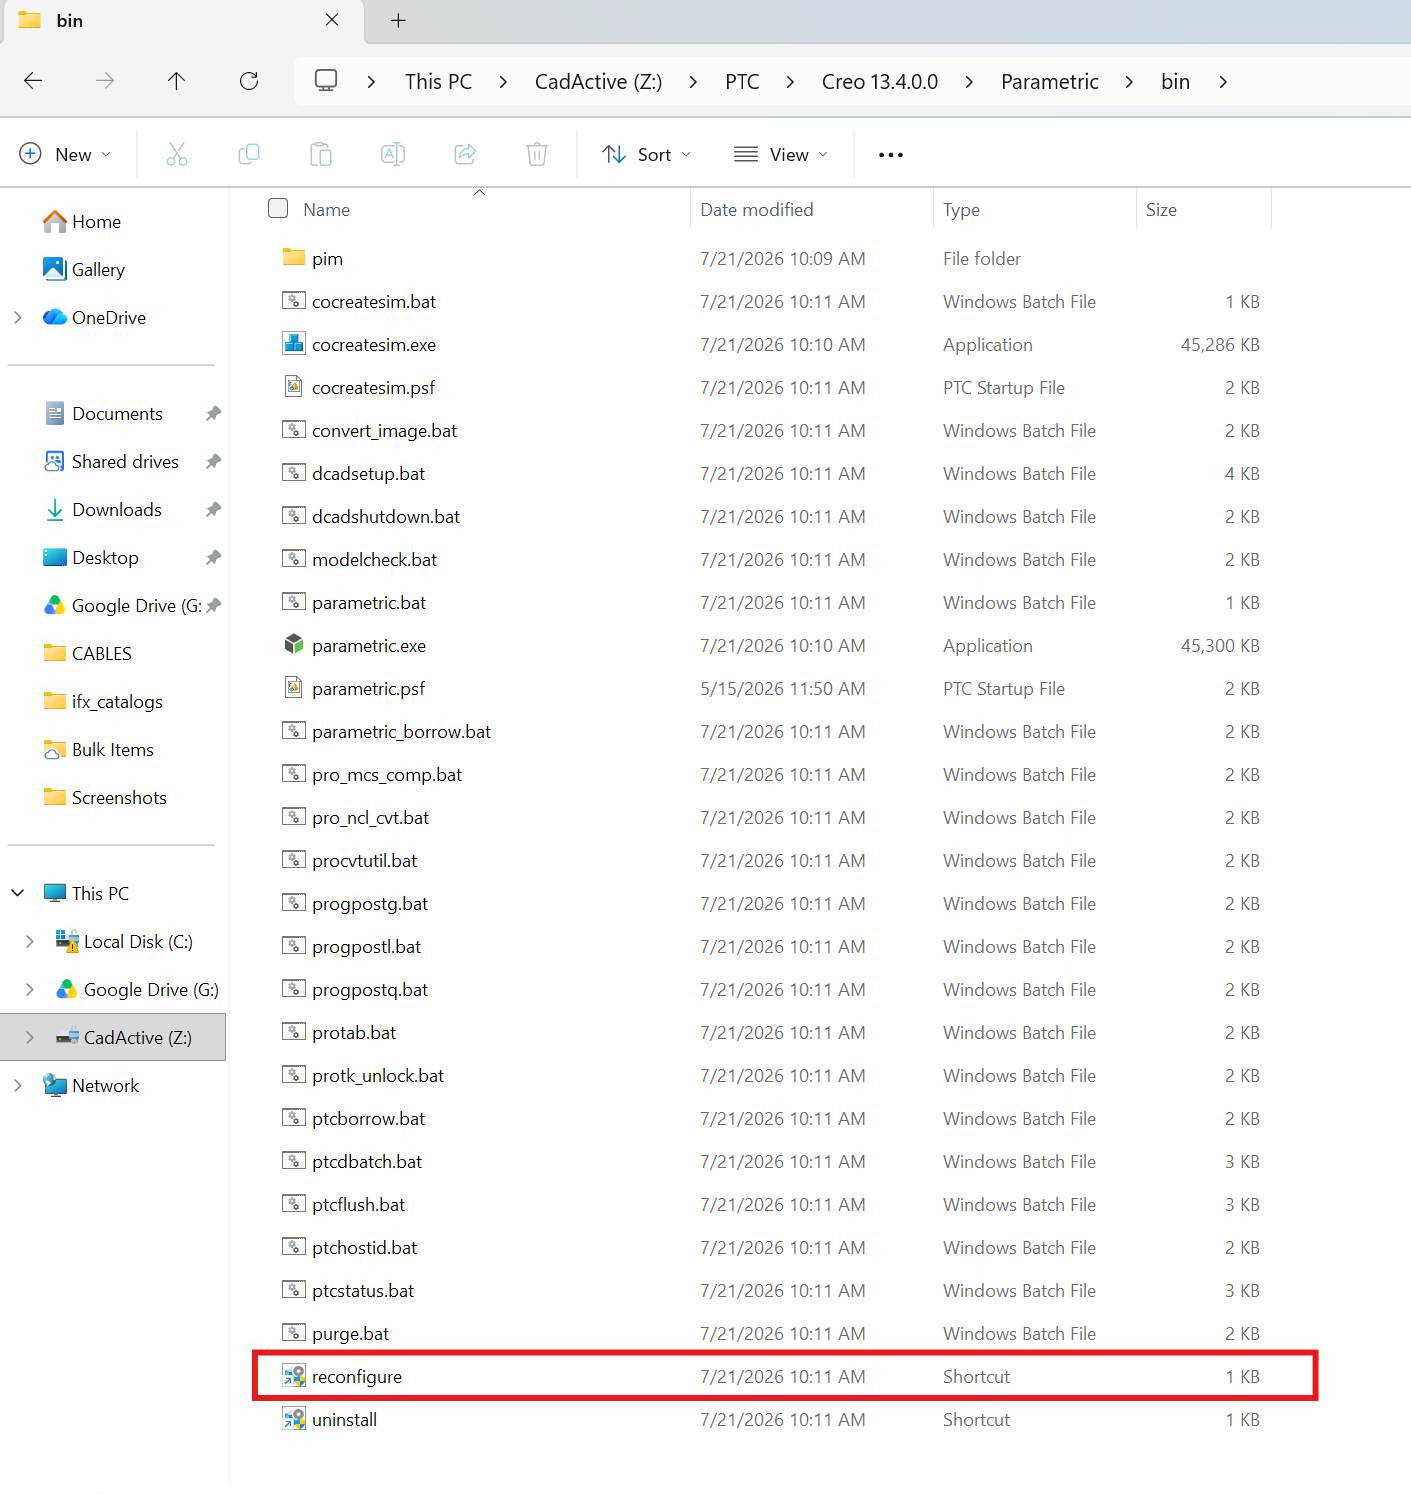Click the Copy icon in toolbar
The height and width of the screenshot is (1494, 1411).
point(249,154)
